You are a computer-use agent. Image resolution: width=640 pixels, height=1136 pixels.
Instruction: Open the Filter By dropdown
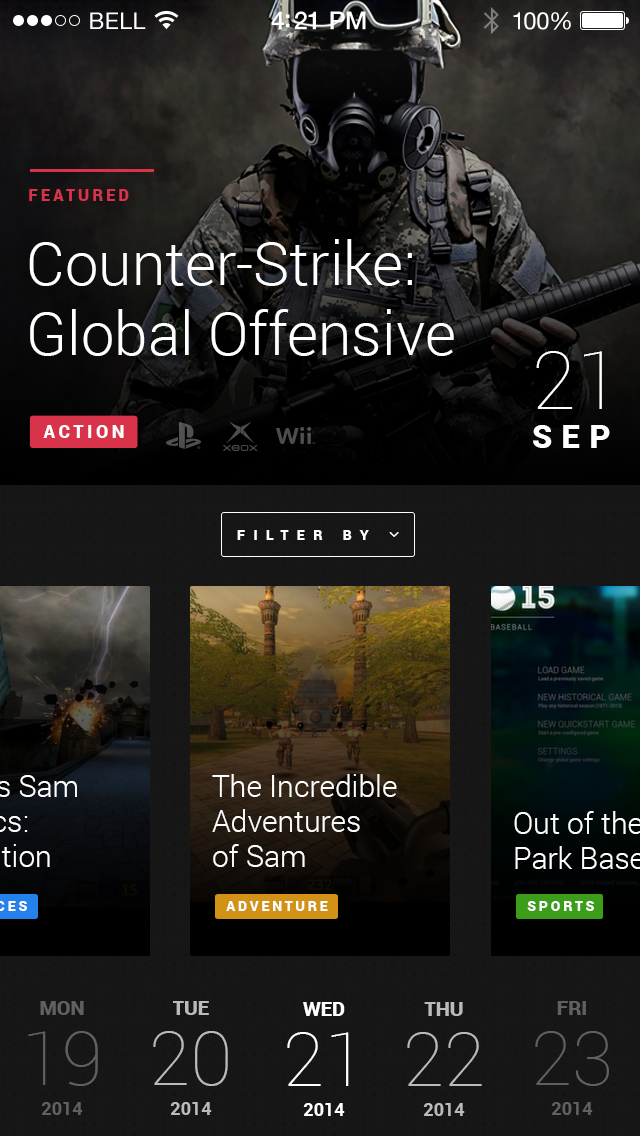point(317,535)
